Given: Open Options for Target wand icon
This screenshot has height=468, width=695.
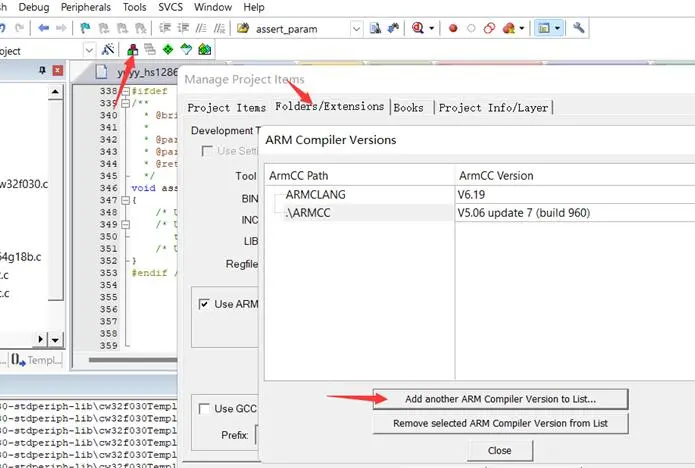Looking at the screenshot, I should coord(107,50).
